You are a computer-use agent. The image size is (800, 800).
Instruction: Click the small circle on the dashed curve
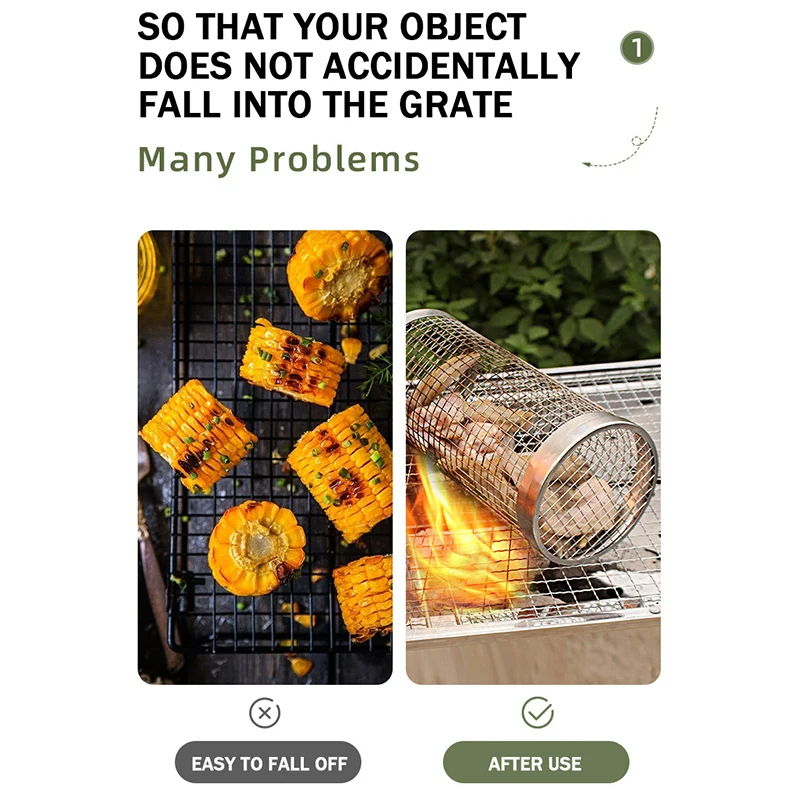pos(636,141)
